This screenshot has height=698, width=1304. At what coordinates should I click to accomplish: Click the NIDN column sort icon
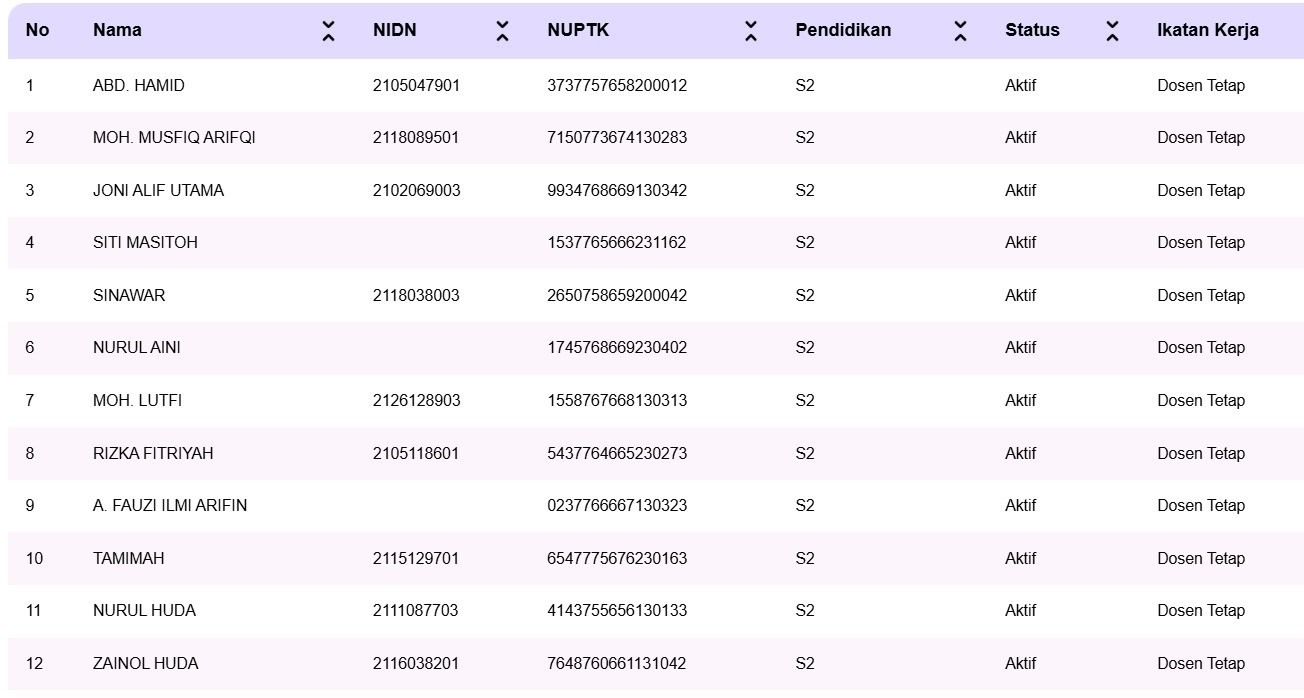coord(502,31)
